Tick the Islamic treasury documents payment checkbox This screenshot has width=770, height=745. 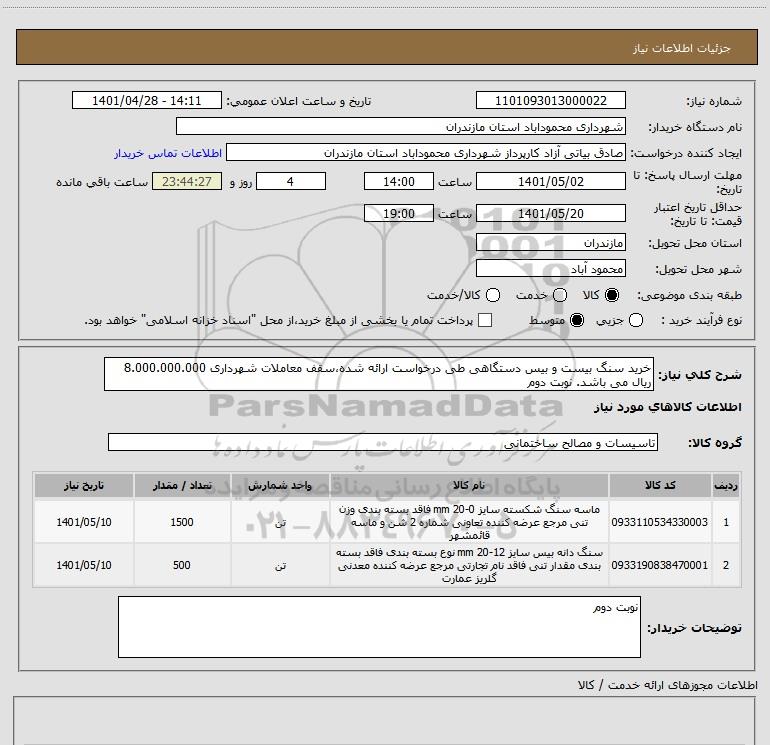485,320
